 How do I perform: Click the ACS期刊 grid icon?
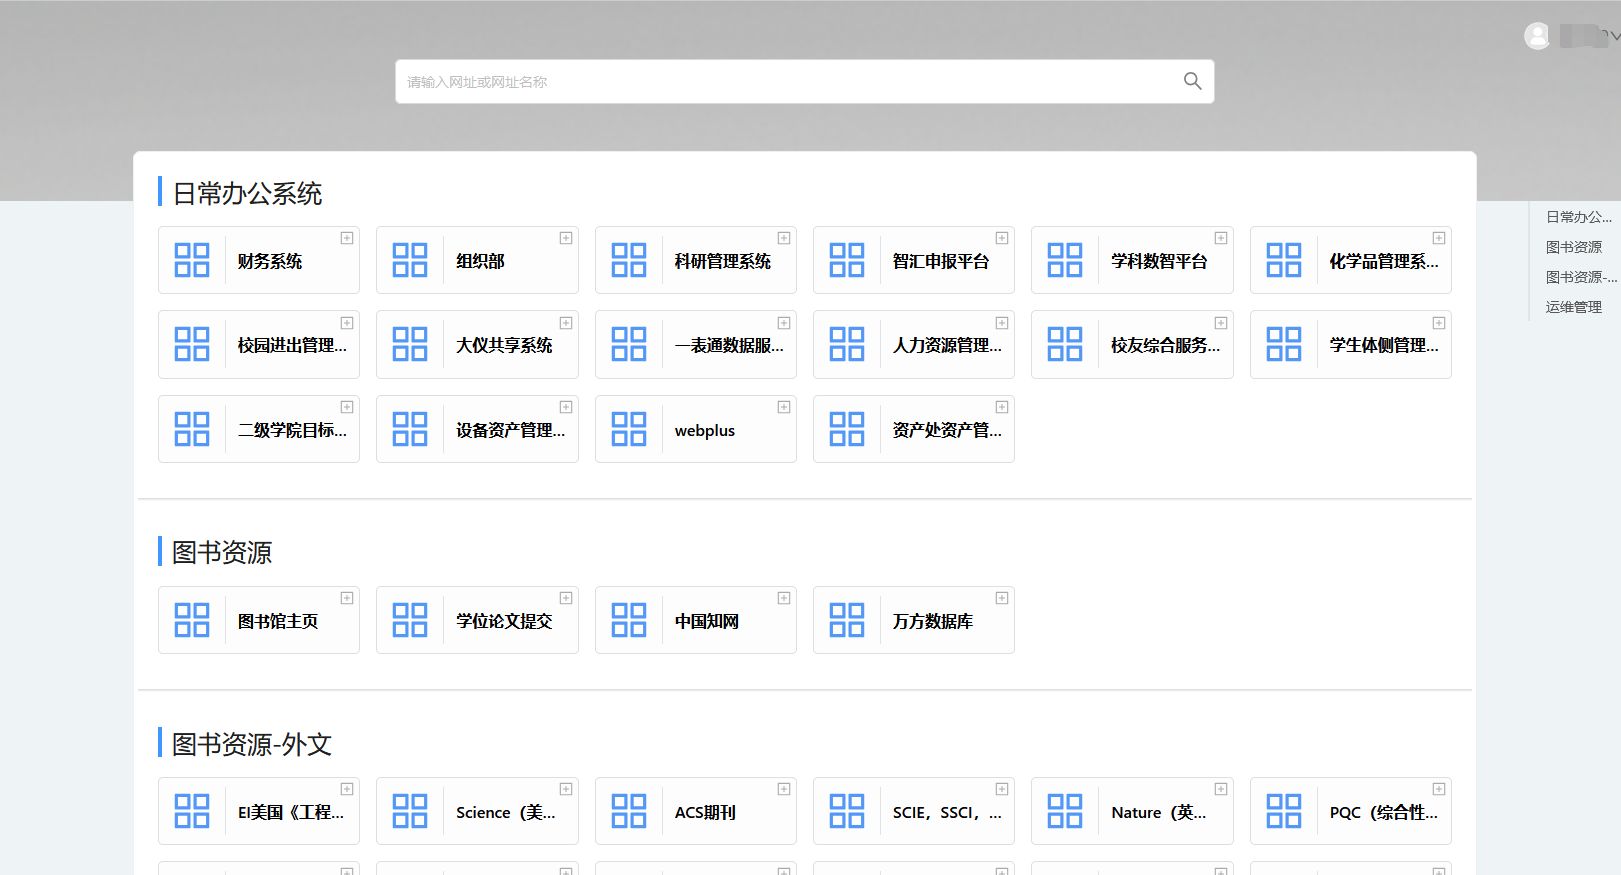629,811
